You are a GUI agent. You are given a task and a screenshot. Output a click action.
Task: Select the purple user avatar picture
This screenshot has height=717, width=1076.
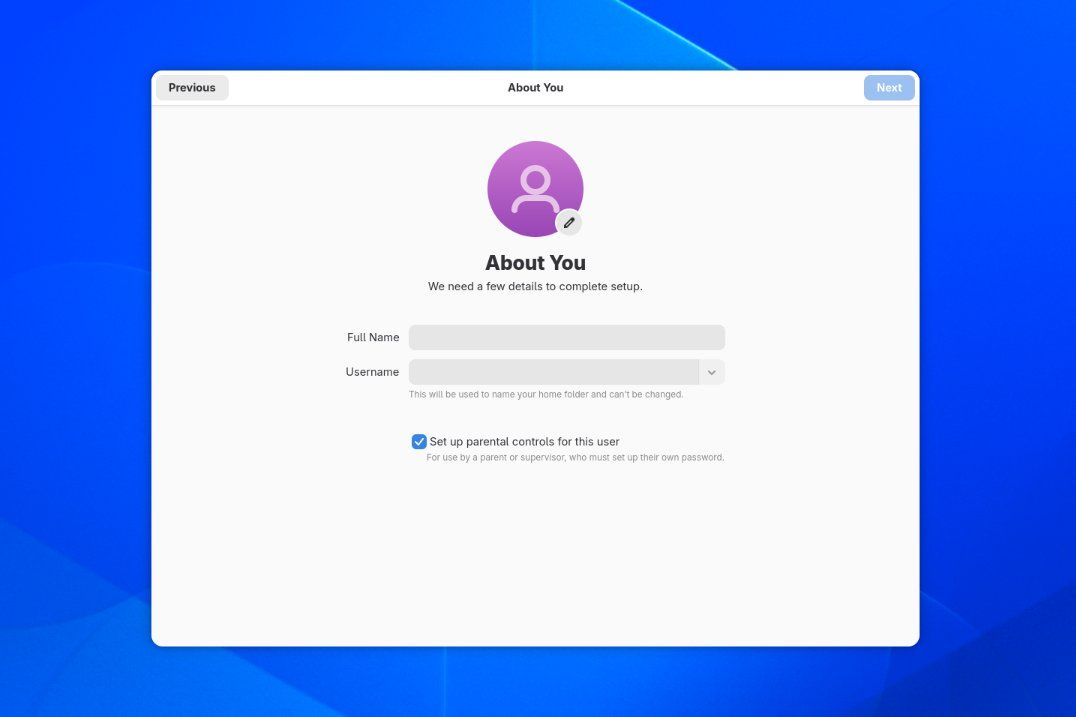tap(535, 189)
